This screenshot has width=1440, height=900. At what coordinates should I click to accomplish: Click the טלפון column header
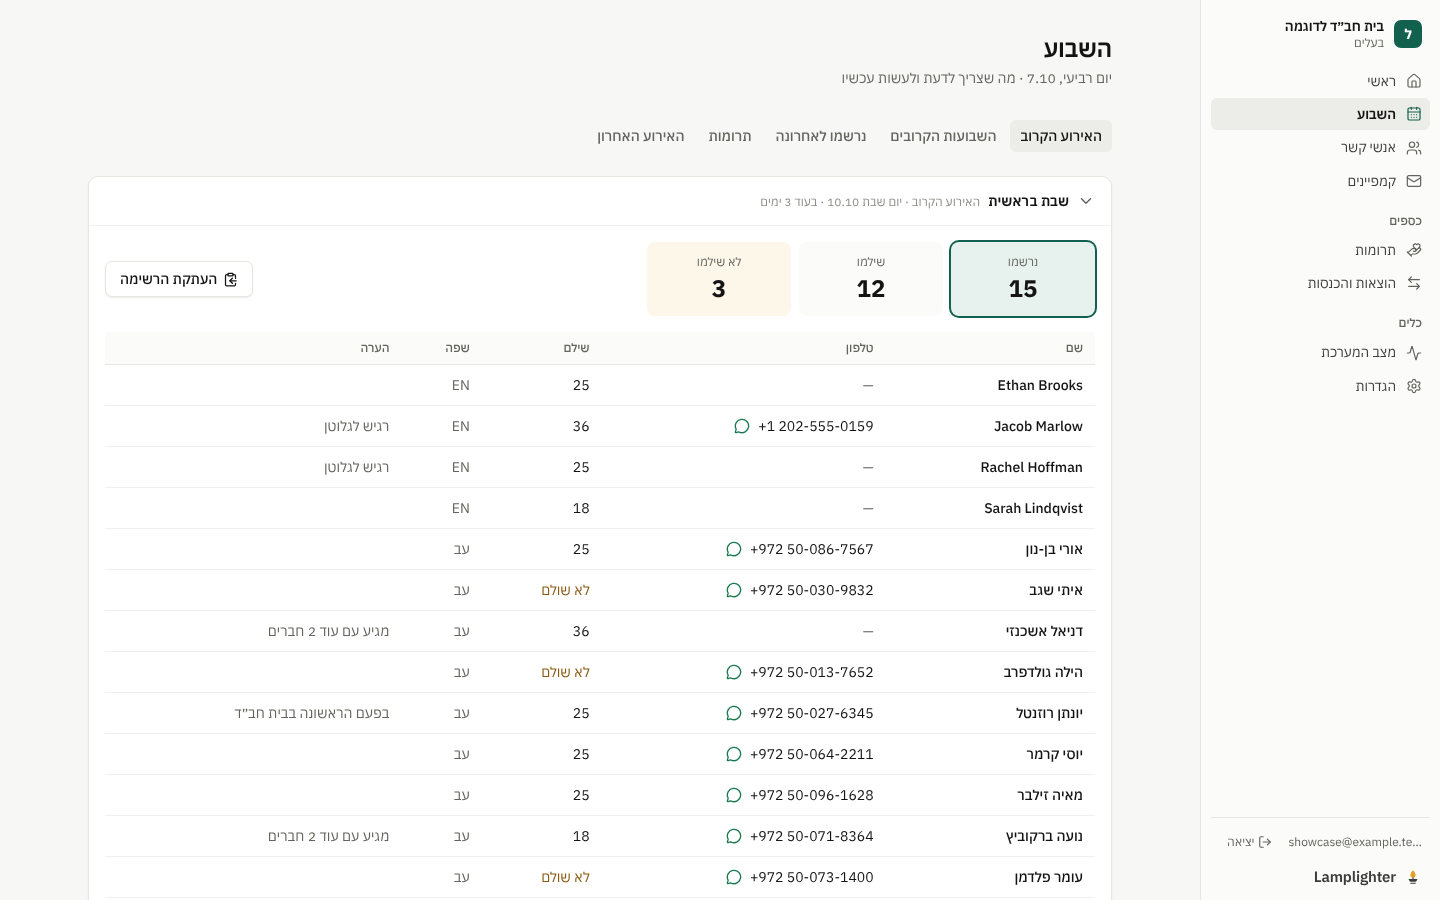tap(860, 348)
